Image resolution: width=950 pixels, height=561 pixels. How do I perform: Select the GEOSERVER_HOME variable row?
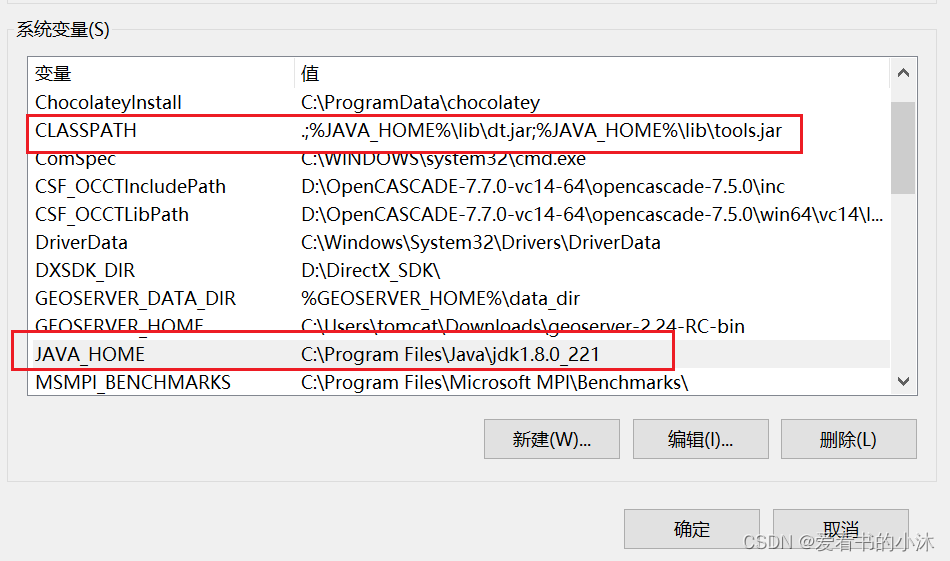coord(459,326)
